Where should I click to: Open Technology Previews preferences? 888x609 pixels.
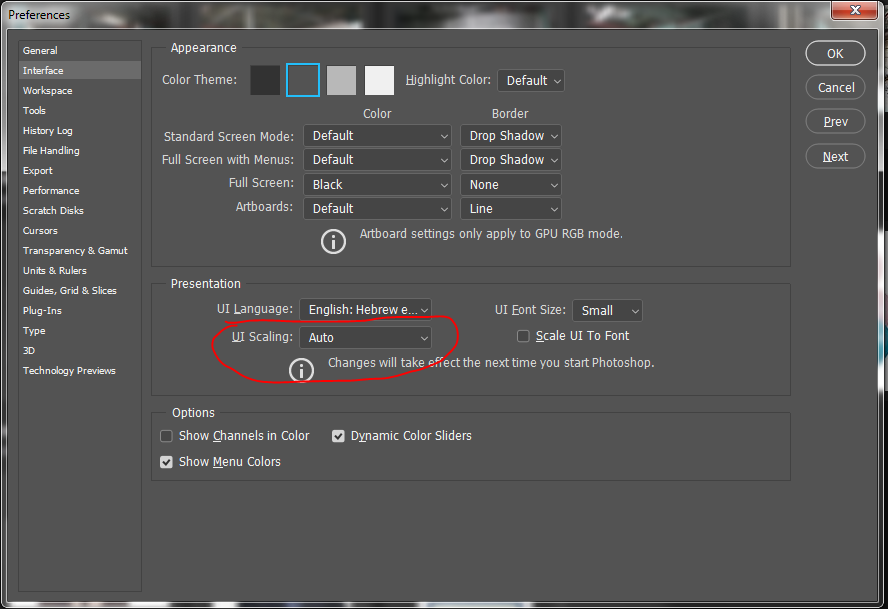click(79, 370)
